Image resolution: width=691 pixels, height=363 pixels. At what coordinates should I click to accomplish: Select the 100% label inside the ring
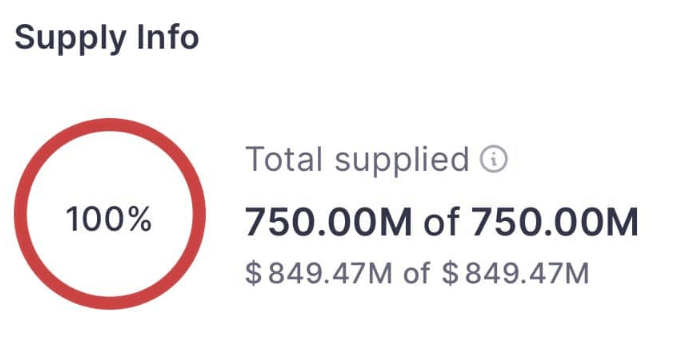[109, 219]
